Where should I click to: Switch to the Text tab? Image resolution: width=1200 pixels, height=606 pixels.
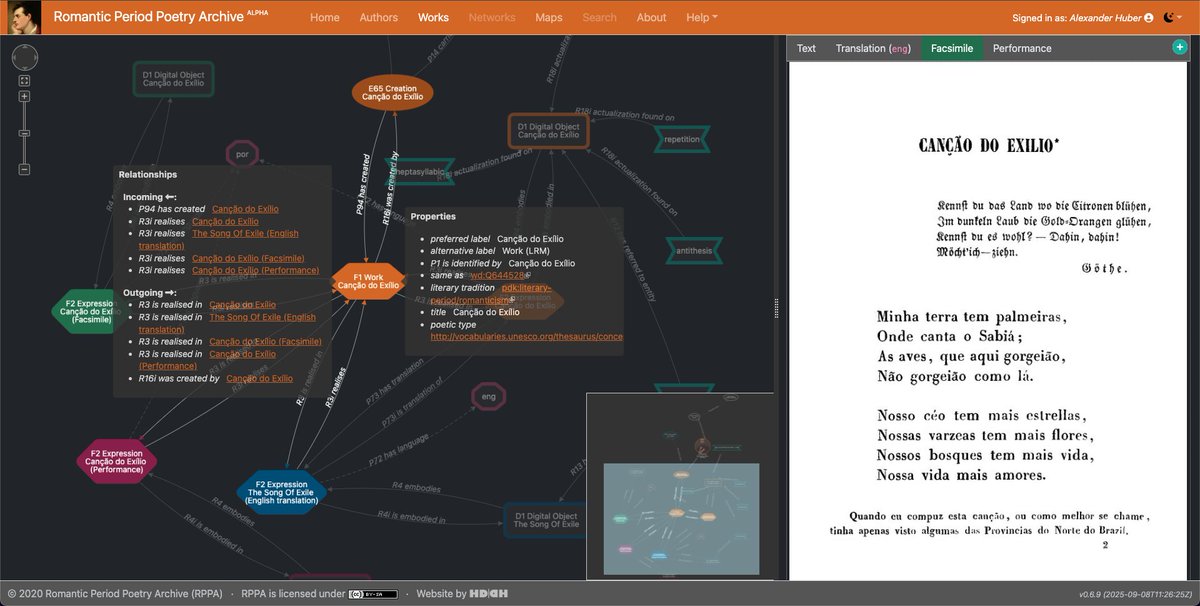coord(806,48)
